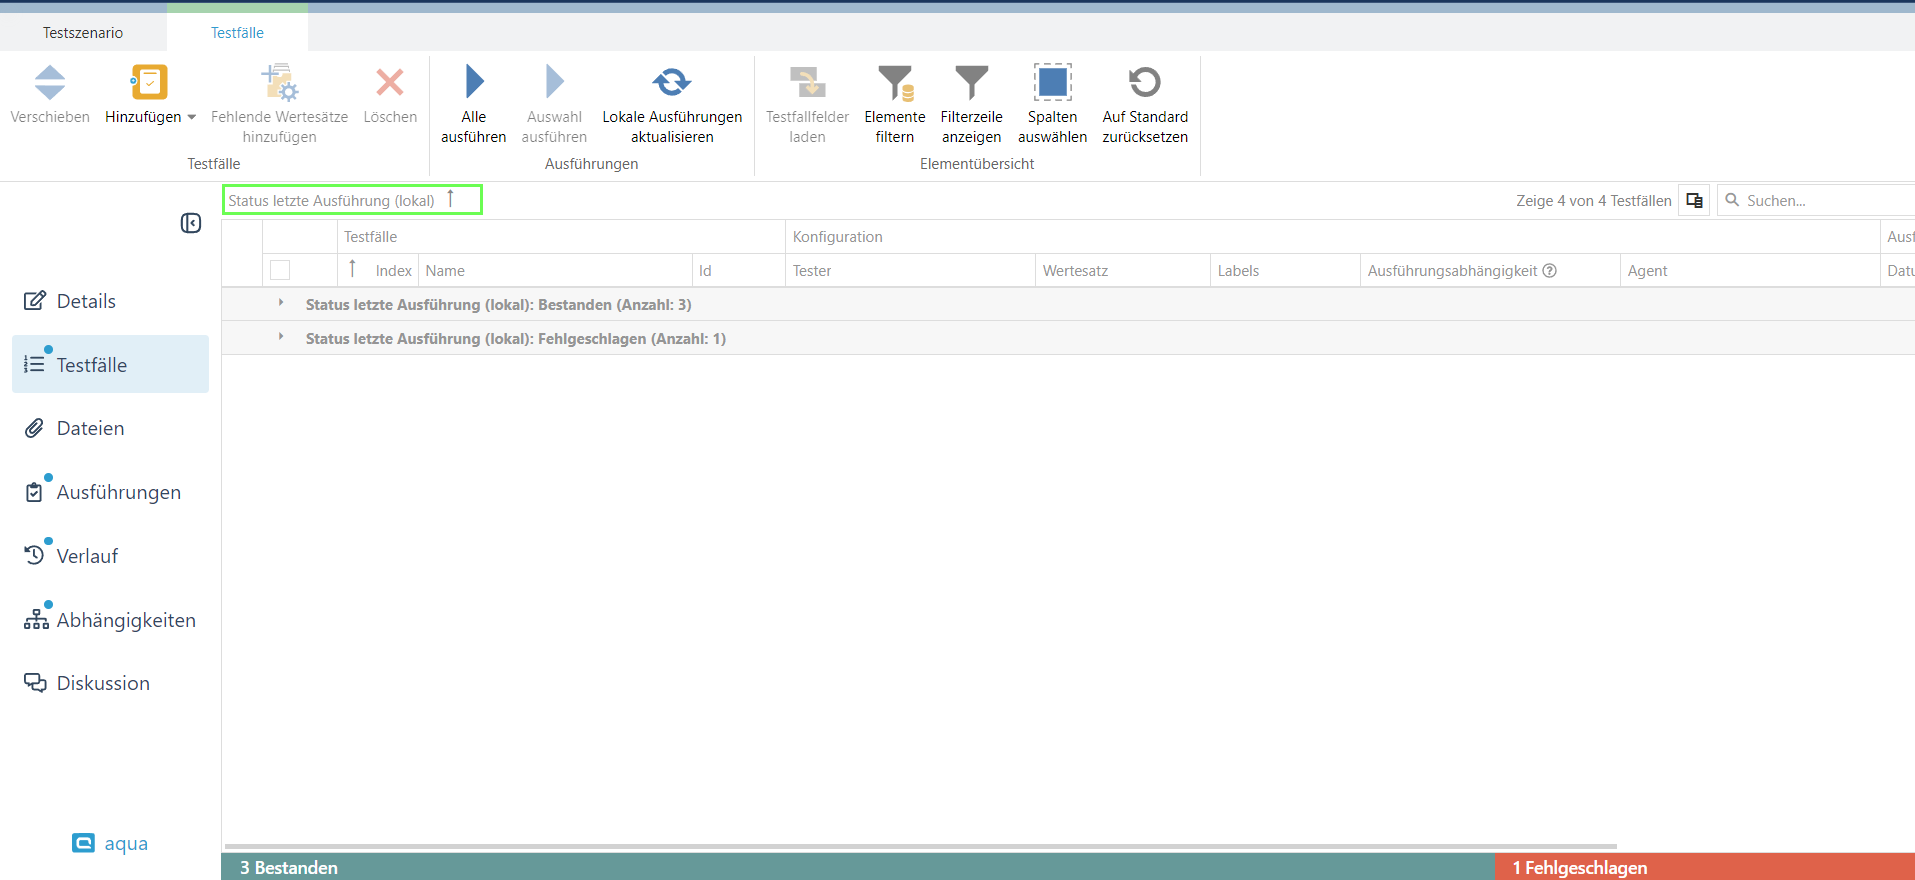Viewport: 1915px width, 880px height.
Task: Switch to the Testszenario tab
Action: click(83, 33)
